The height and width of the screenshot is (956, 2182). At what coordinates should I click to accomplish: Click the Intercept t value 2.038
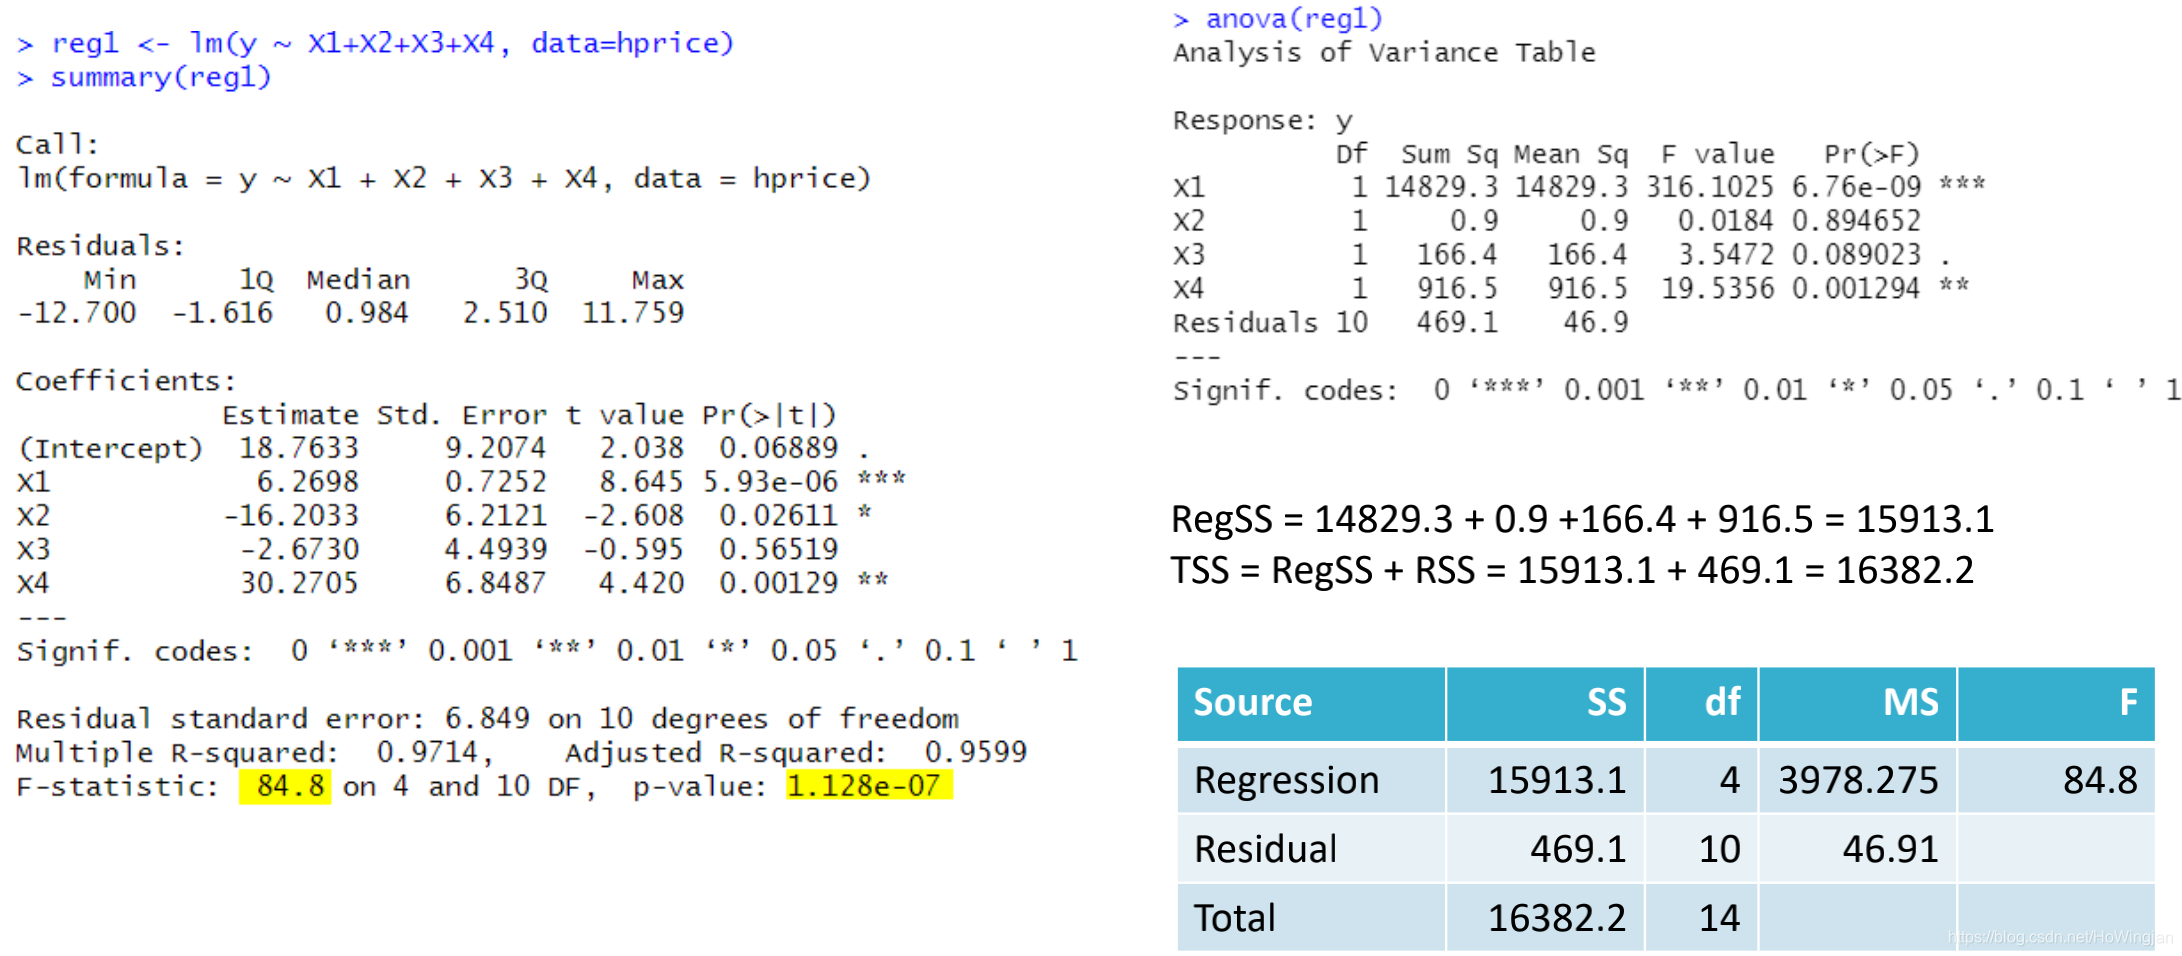641,447
